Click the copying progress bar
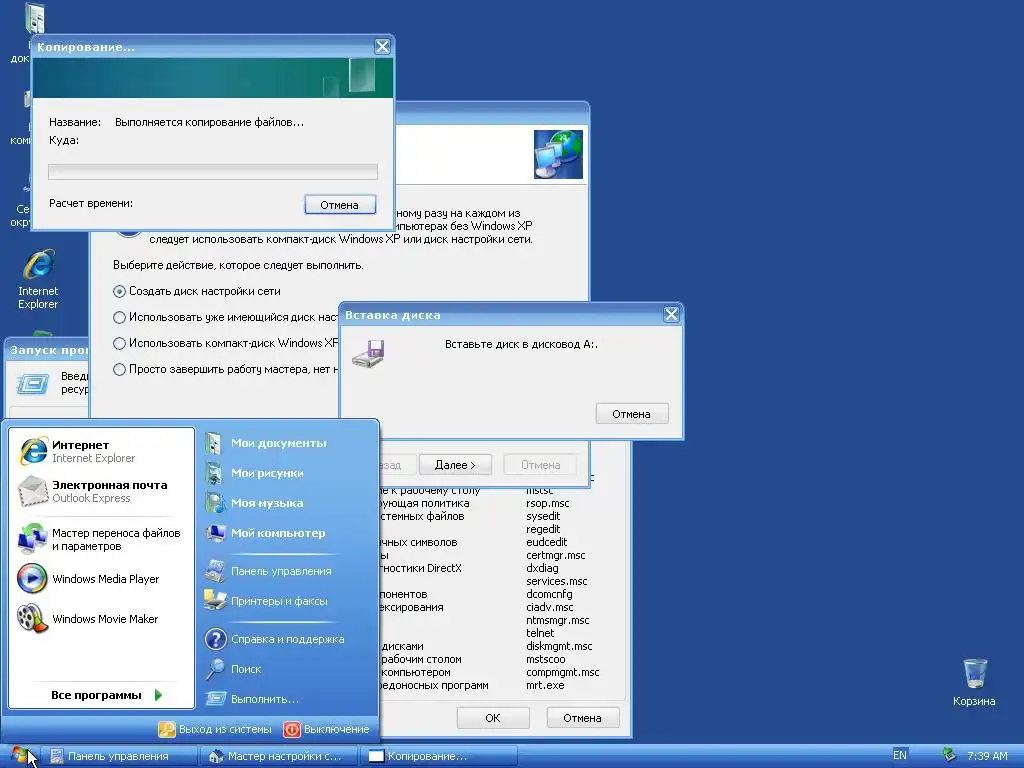 (213, 172)
